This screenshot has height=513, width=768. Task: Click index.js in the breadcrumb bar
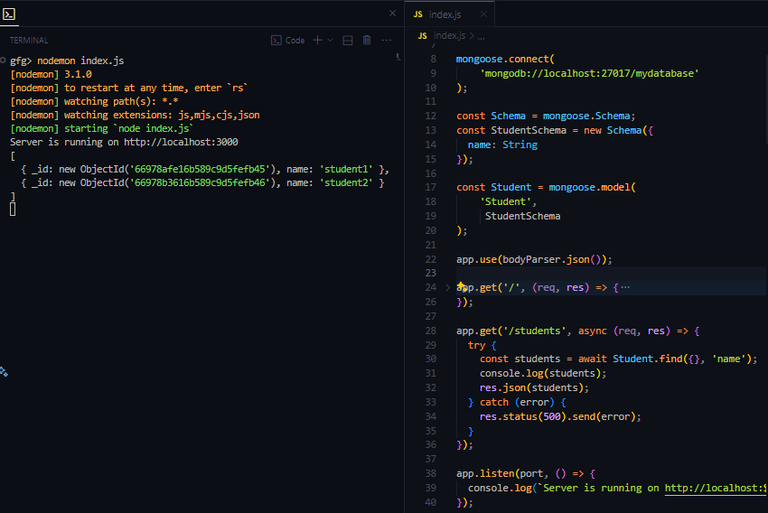[x=450, y=36]
